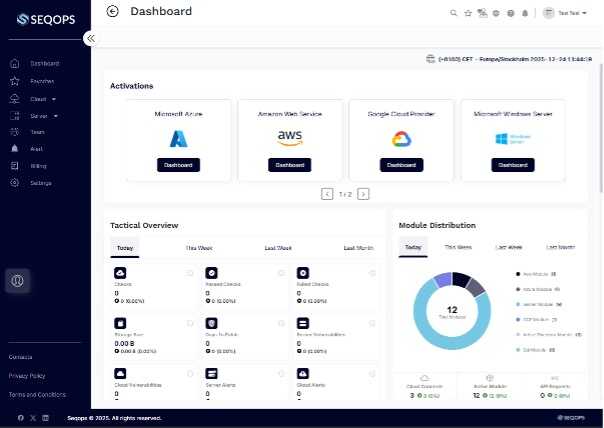Click the Server Vulnerabilities icon
This screenshot has height=428, width=604.
[303, 323]
